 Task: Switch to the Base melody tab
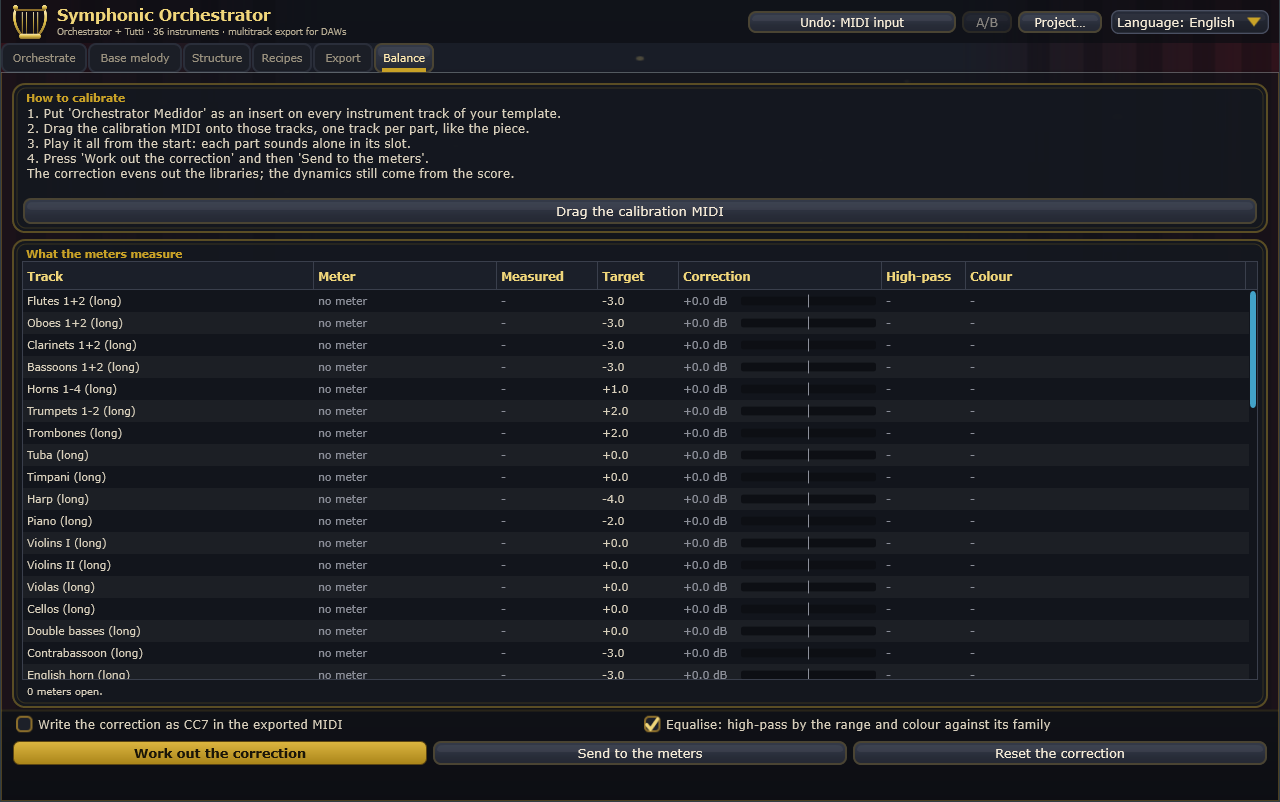pos(135,58)
